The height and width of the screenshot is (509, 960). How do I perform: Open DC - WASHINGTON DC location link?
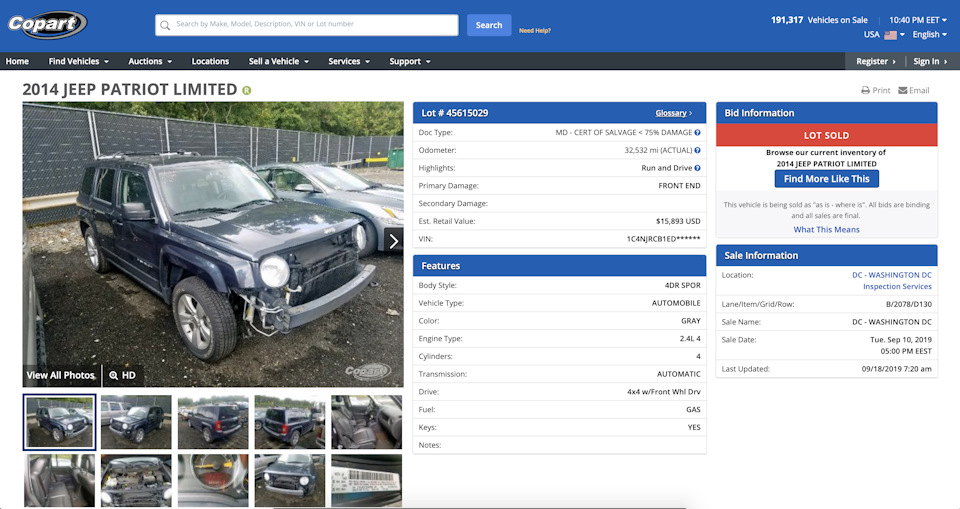[x=891, y=275]
